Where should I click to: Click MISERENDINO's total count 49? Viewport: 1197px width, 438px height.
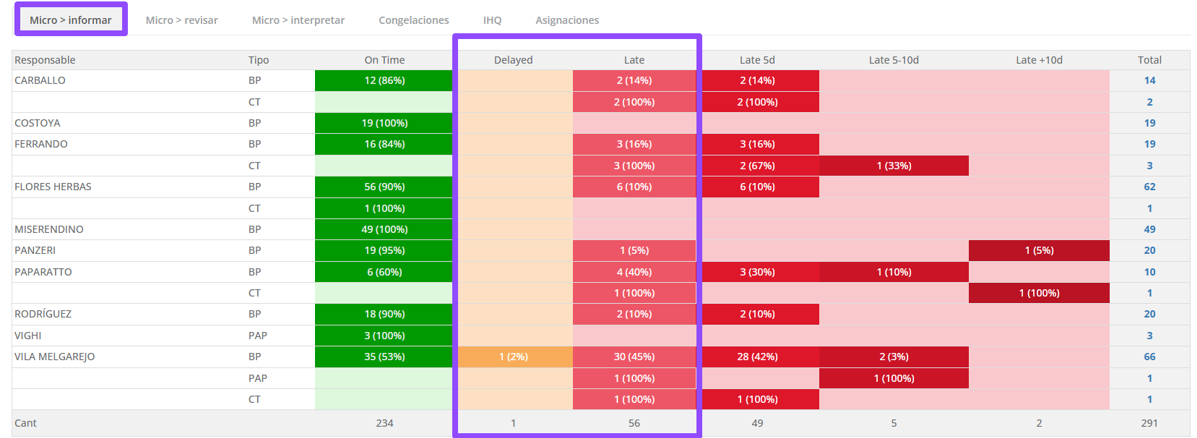tap(1149, 229)
